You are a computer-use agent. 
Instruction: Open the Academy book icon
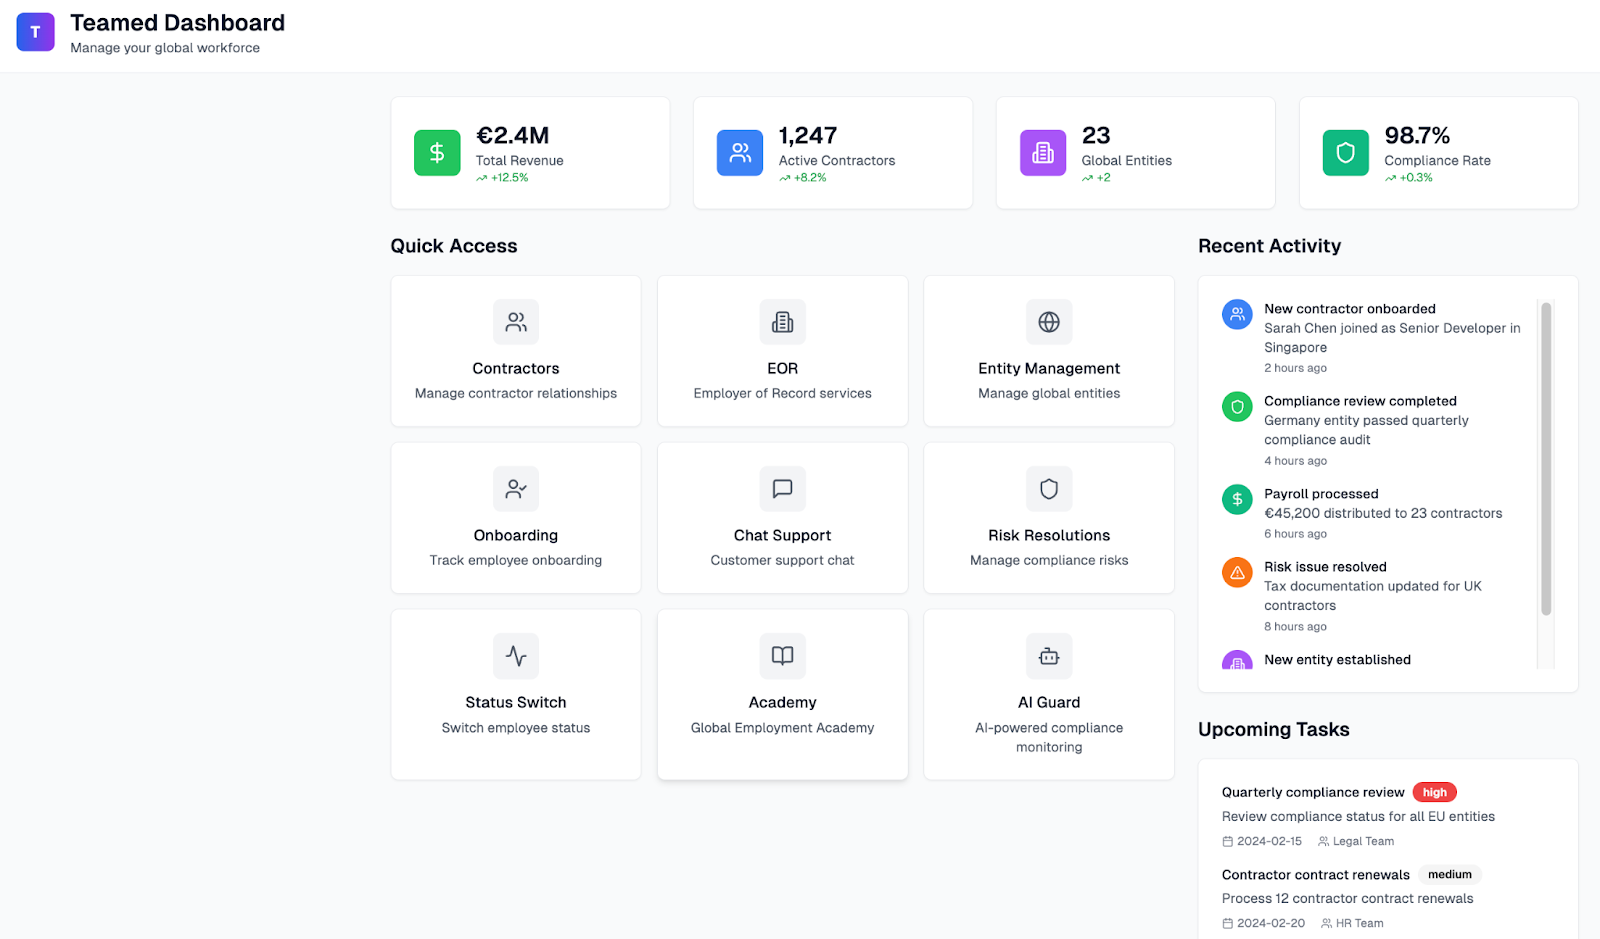tap(782, 656)
